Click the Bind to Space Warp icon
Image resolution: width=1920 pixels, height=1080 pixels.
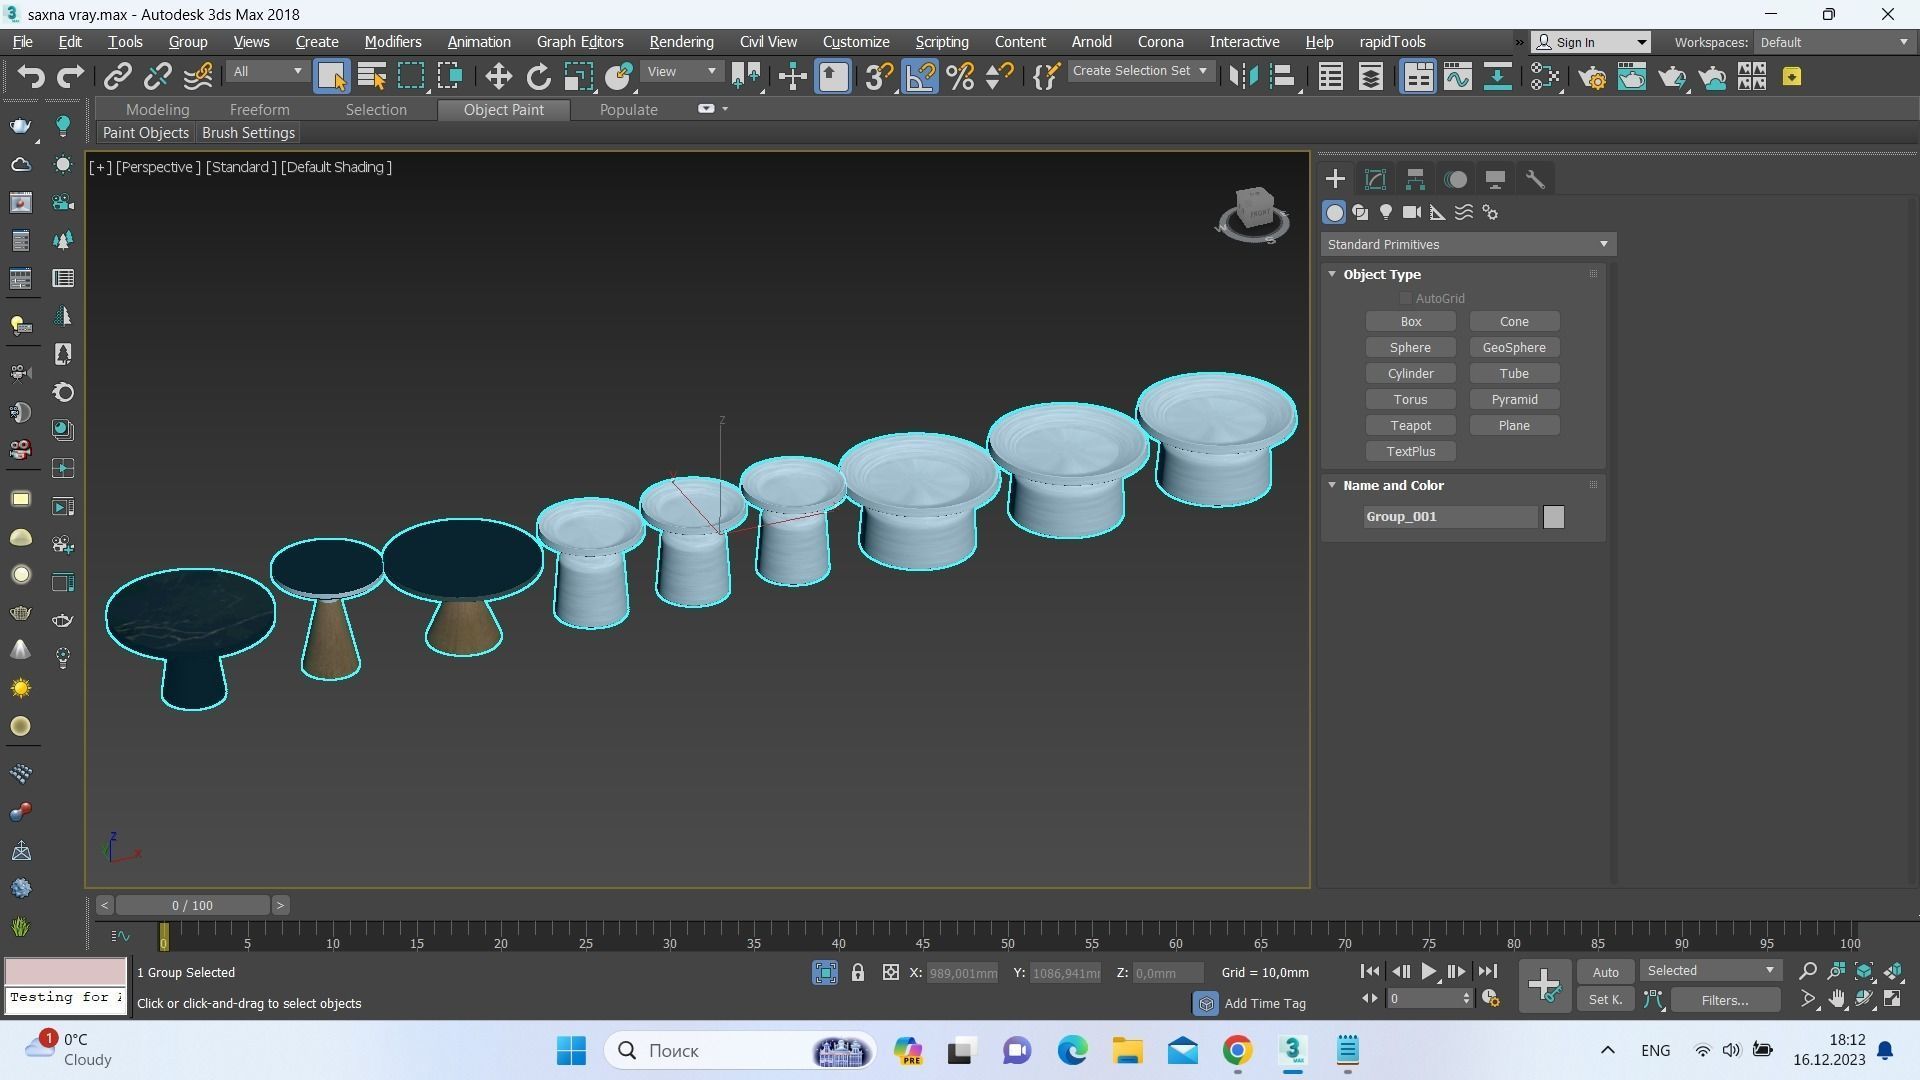199,77
